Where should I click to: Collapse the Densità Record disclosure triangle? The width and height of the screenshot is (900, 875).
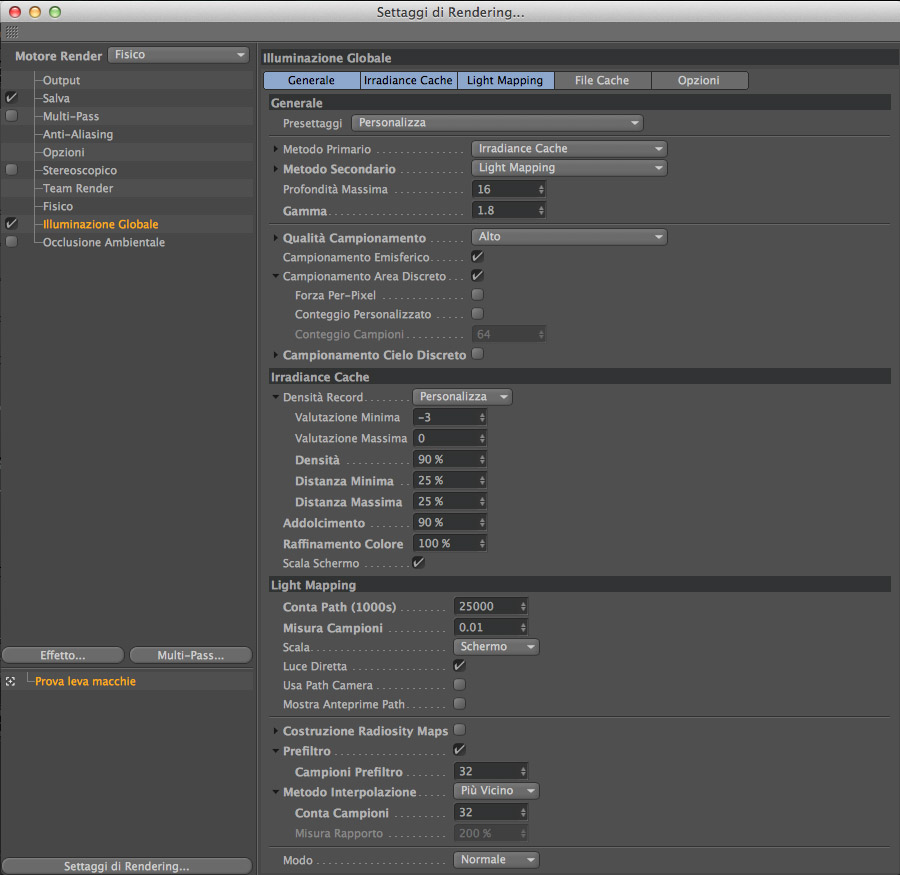(276, 397)
